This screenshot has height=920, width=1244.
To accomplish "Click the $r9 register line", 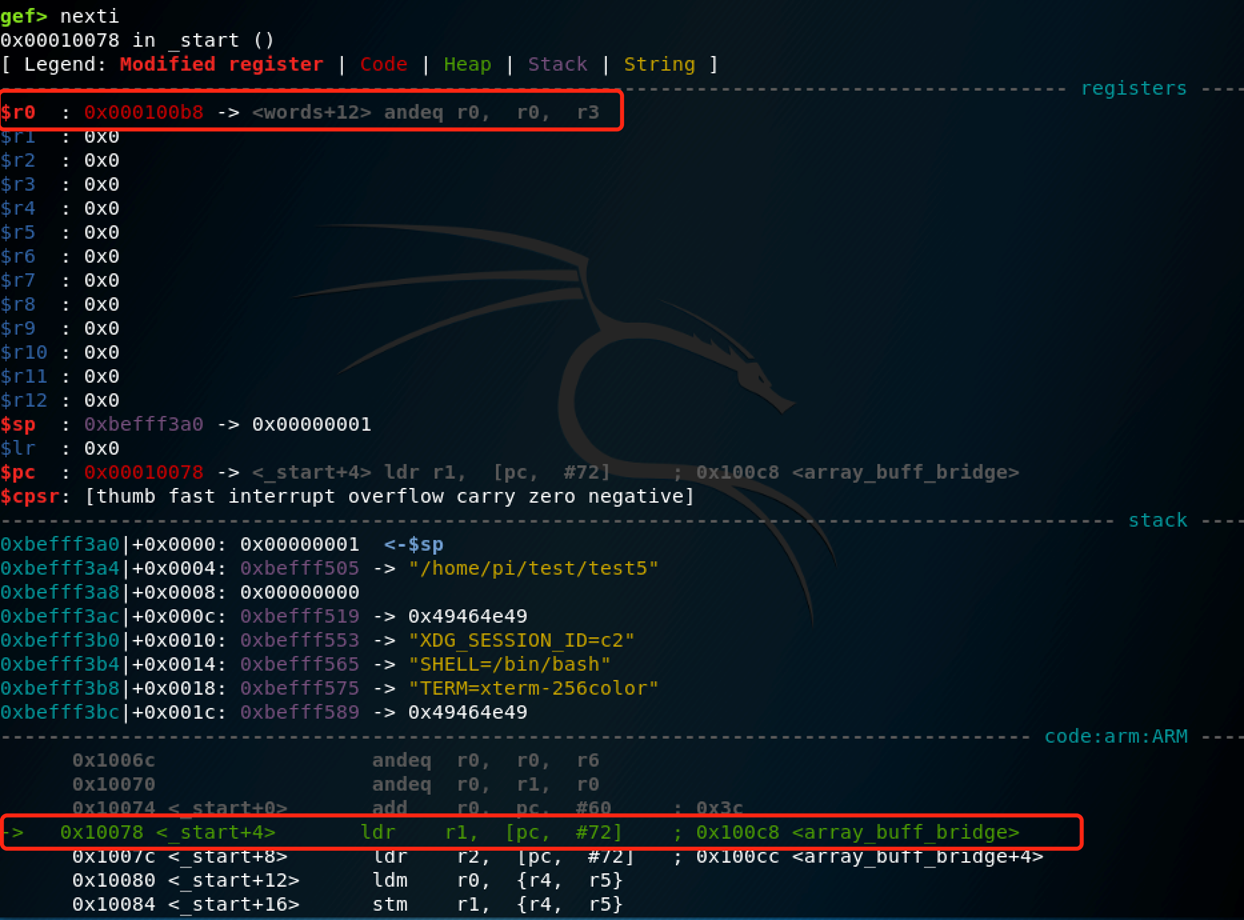I will click(x=60, y=328).
